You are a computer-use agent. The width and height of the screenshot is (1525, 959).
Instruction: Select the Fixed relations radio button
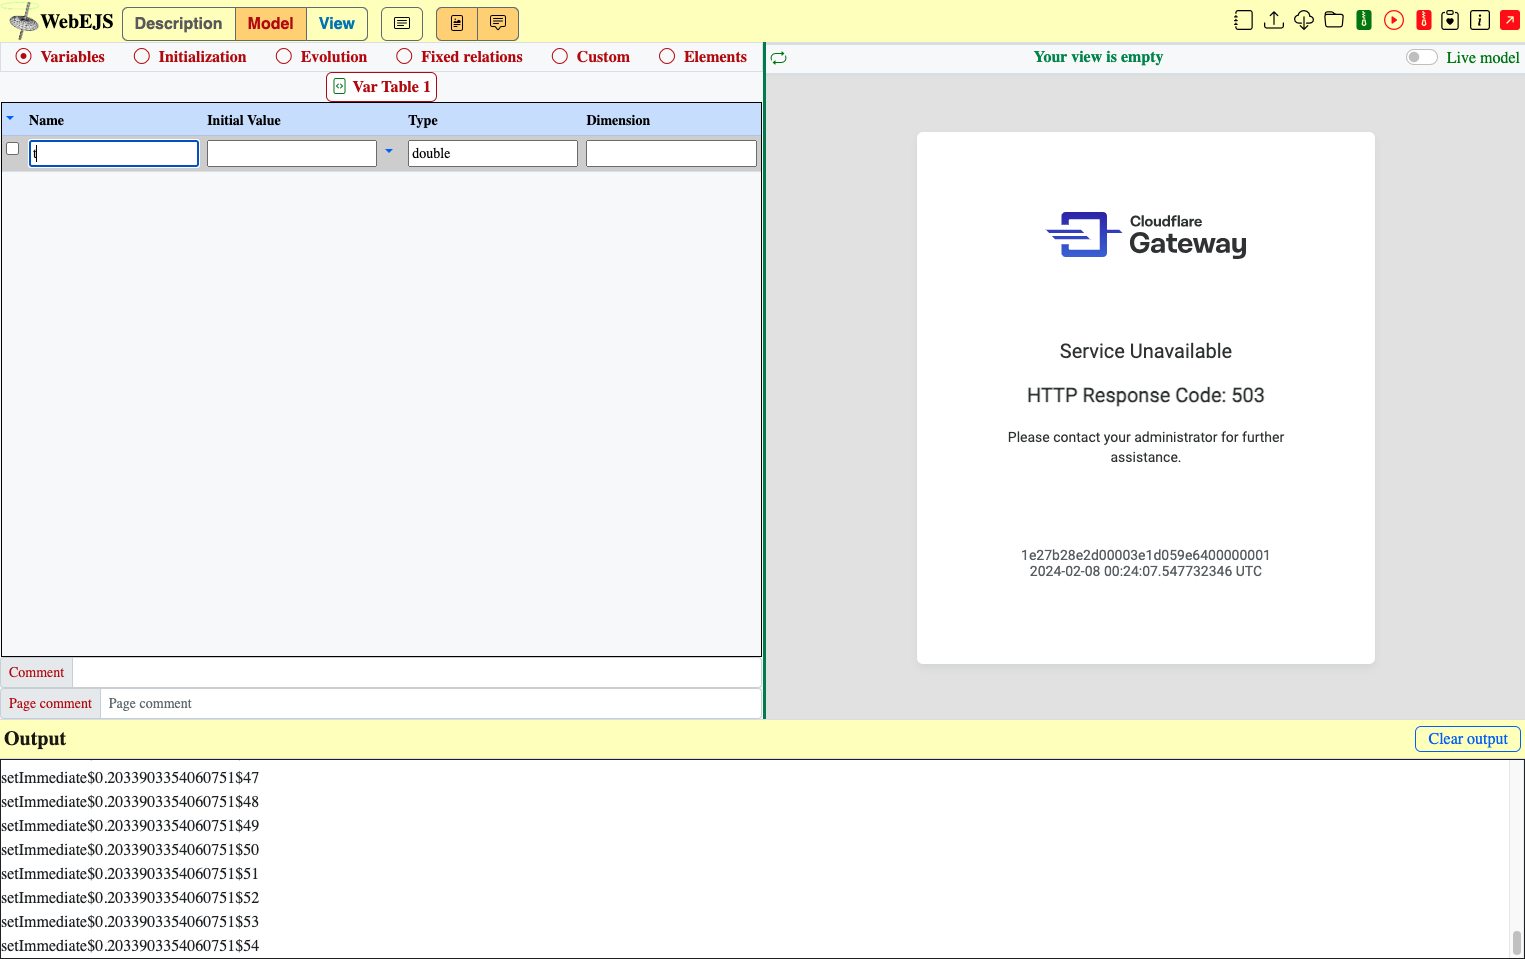tap(404, 56)
